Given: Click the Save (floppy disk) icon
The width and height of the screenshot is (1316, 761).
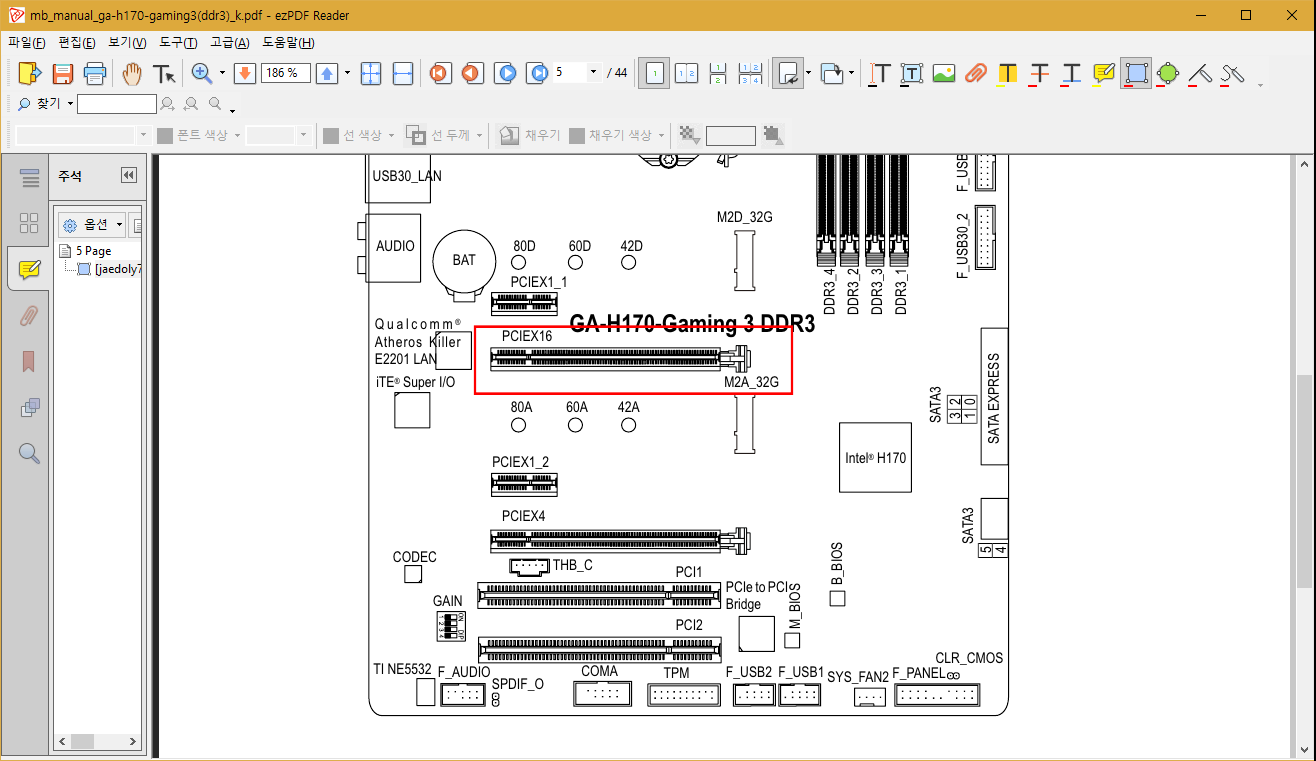Looking at the screenshot, I should [63, 73].
